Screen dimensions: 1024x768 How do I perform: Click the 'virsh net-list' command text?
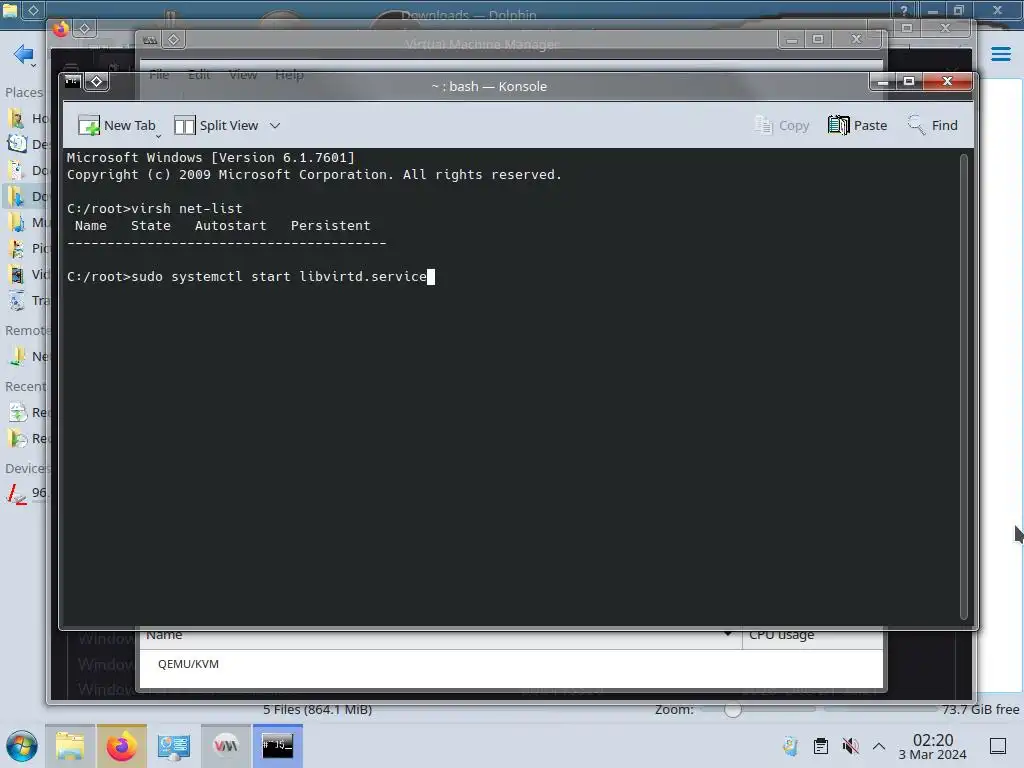pos(187,208)
